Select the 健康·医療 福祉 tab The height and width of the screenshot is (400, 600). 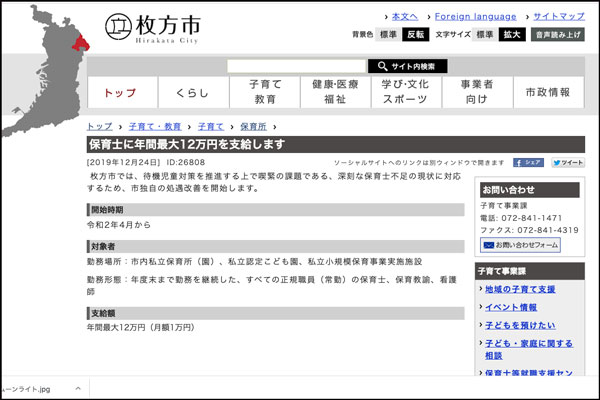[x=335, y=93]
